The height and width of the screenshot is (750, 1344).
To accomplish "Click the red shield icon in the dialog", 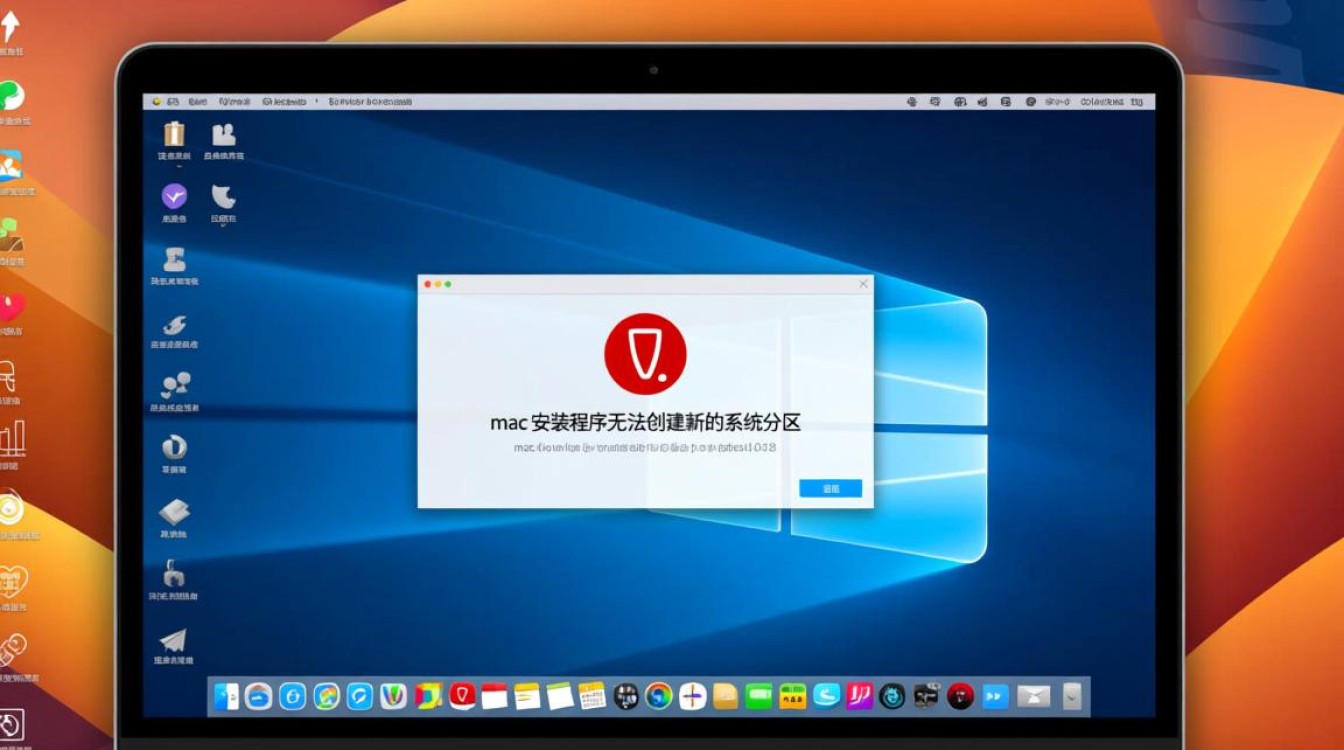I will tap(645, 354).
